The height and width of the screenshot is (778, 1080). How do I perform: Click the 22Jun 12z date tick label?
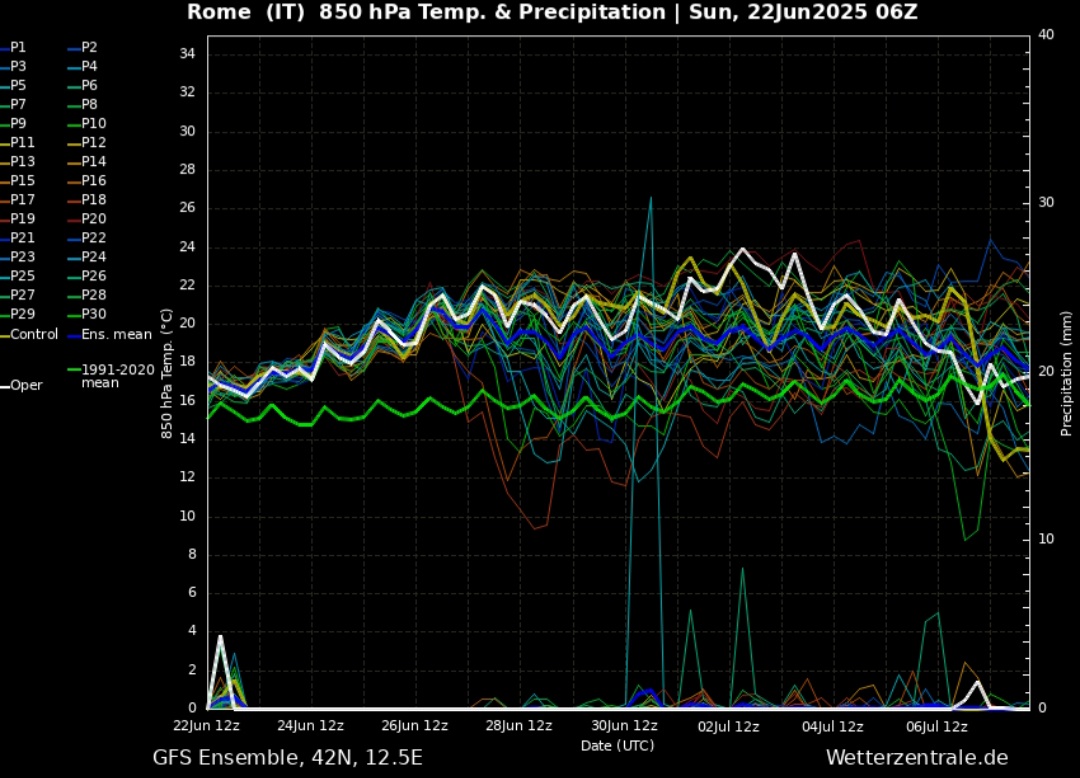208,726
